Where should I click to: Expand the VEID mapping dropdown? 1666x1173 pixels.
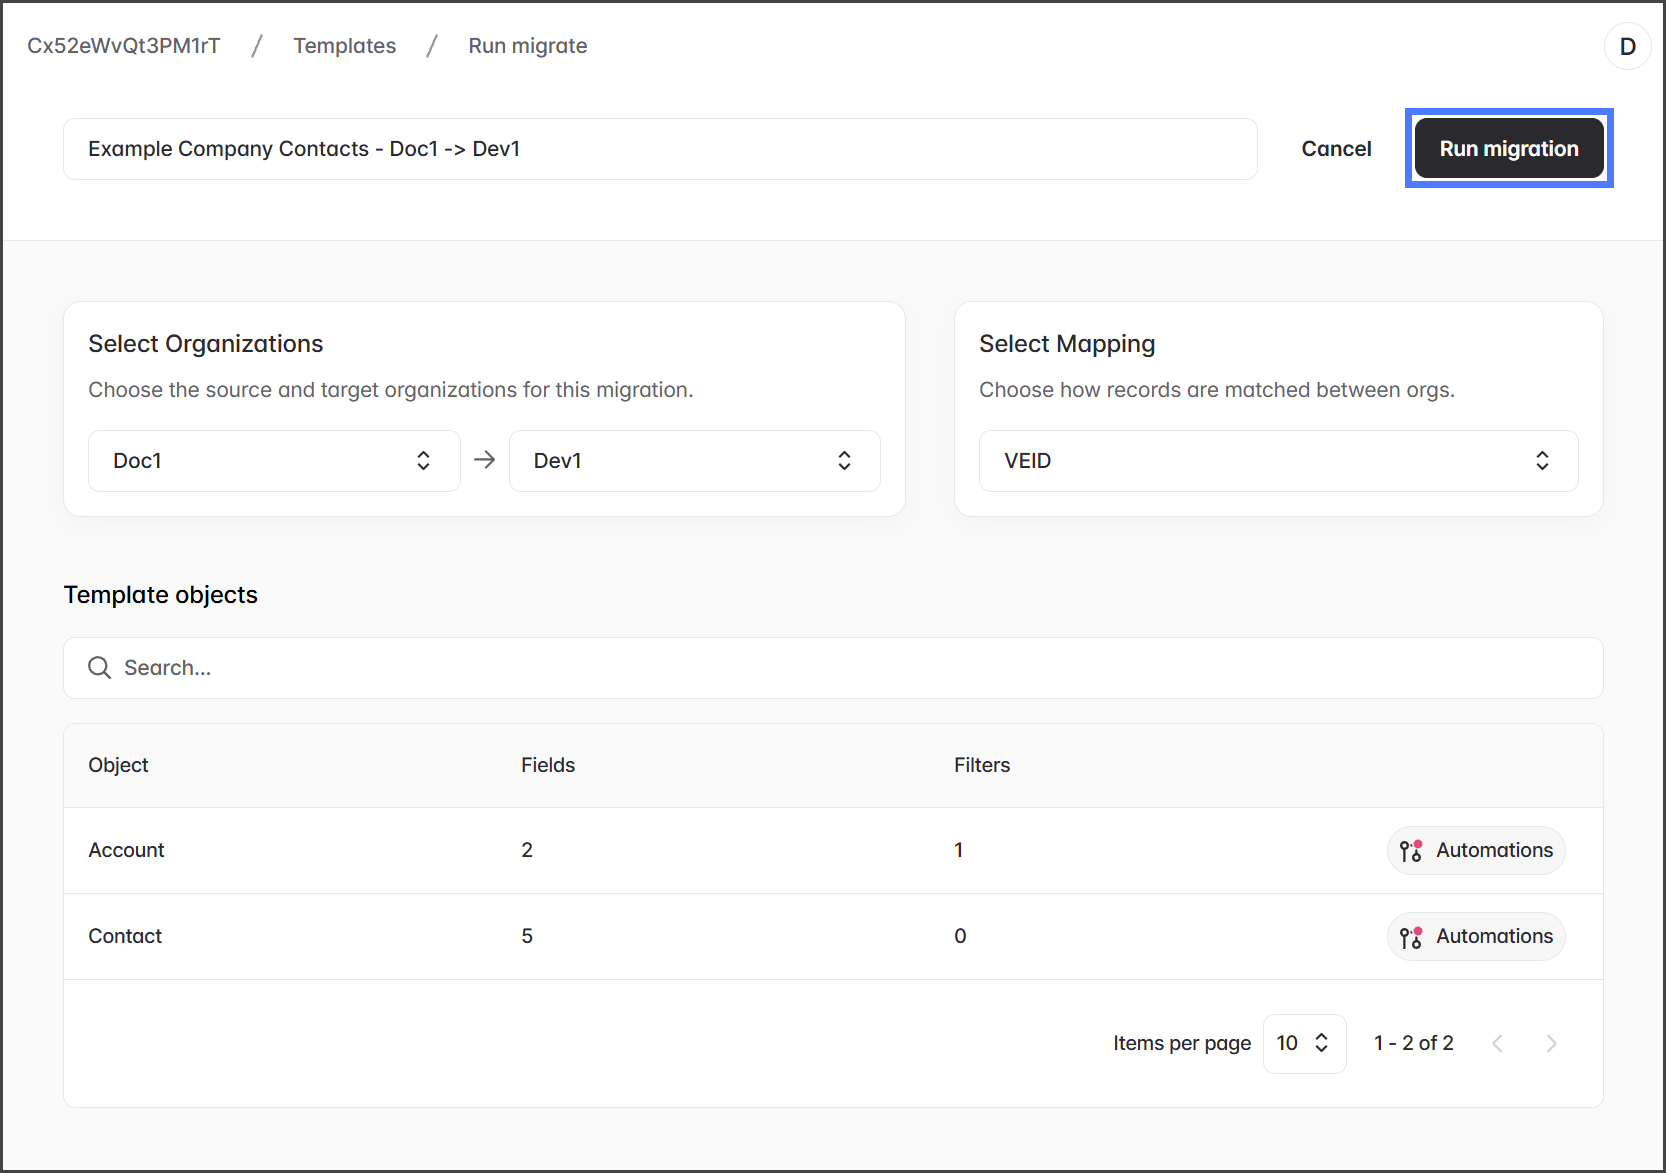(1278, 461)
